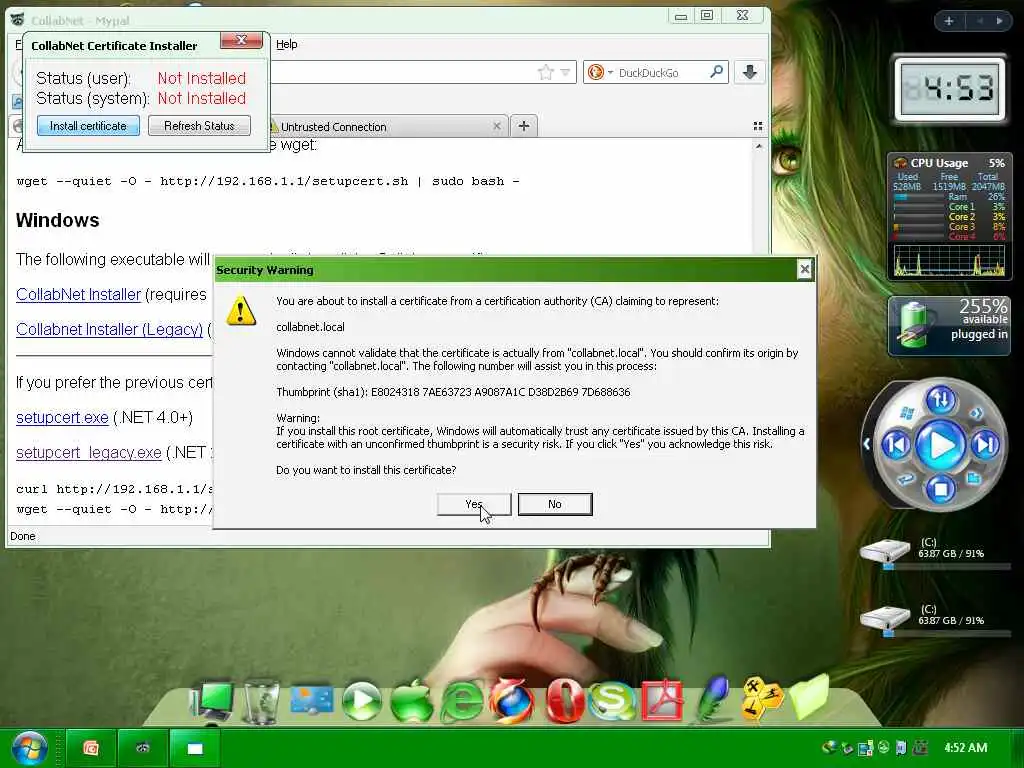Click the bookmark star icon
This screenshot has height=768, width=1024.
coord(546,72)
